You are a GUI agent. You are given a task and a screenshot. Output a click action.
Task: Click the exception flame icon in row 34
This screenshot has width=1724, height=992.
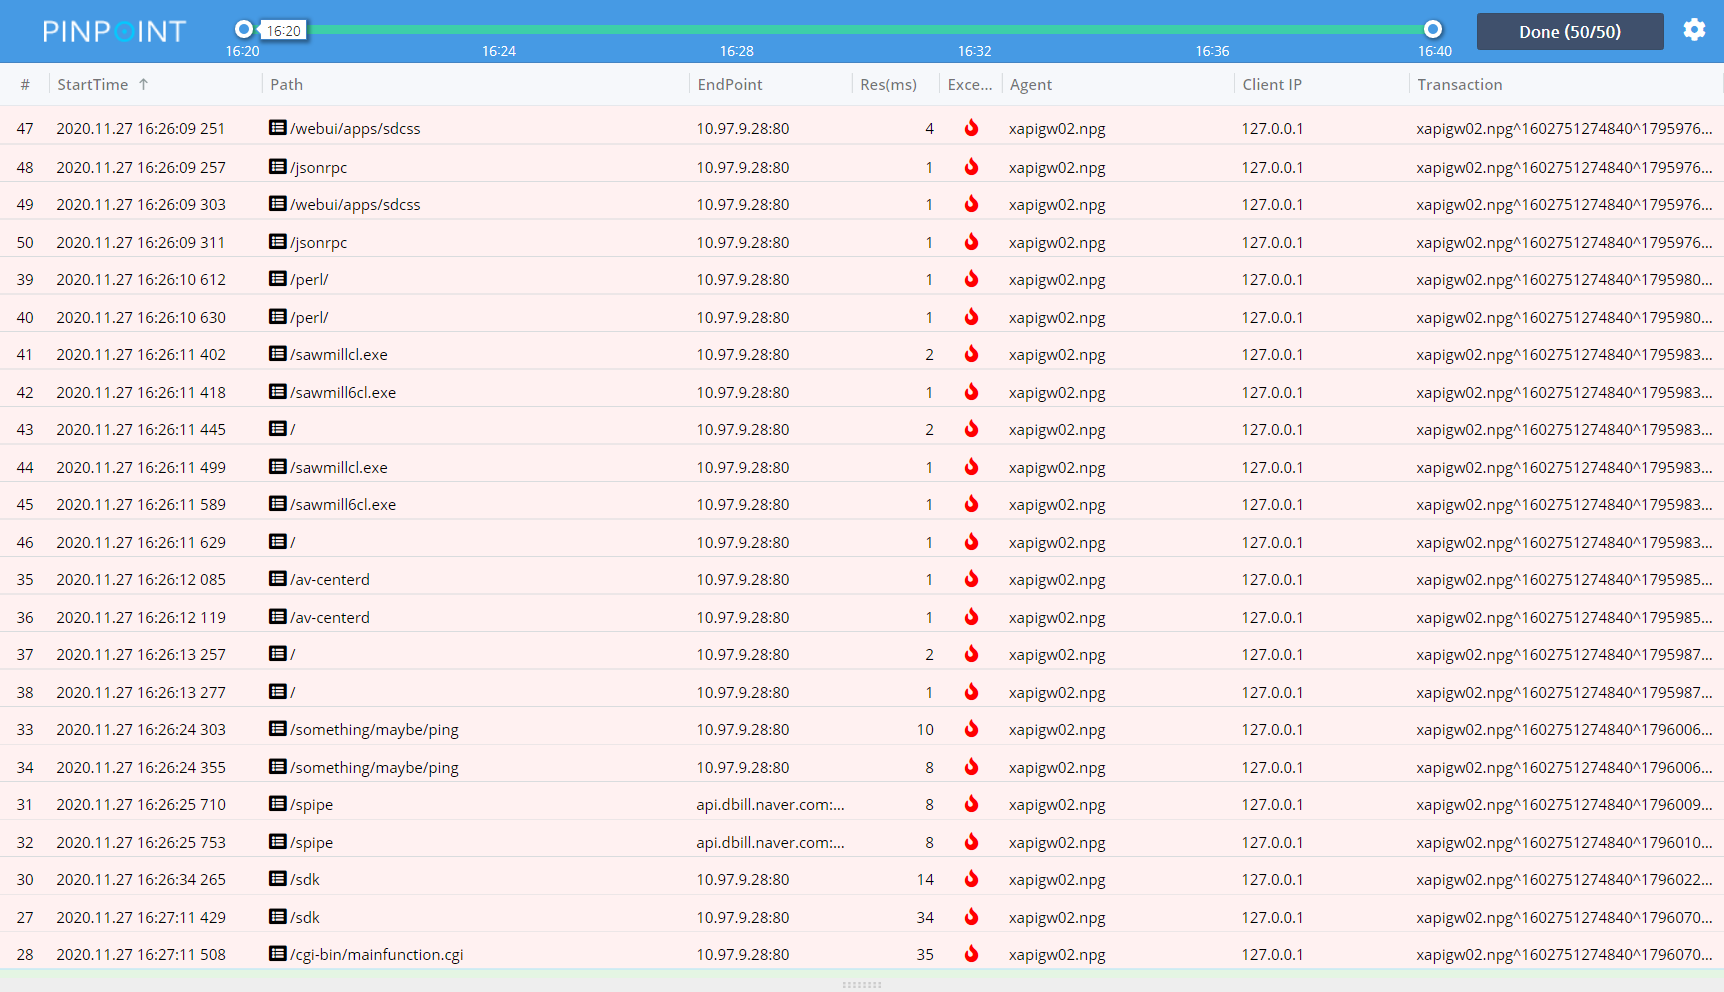tap(971, 767)
